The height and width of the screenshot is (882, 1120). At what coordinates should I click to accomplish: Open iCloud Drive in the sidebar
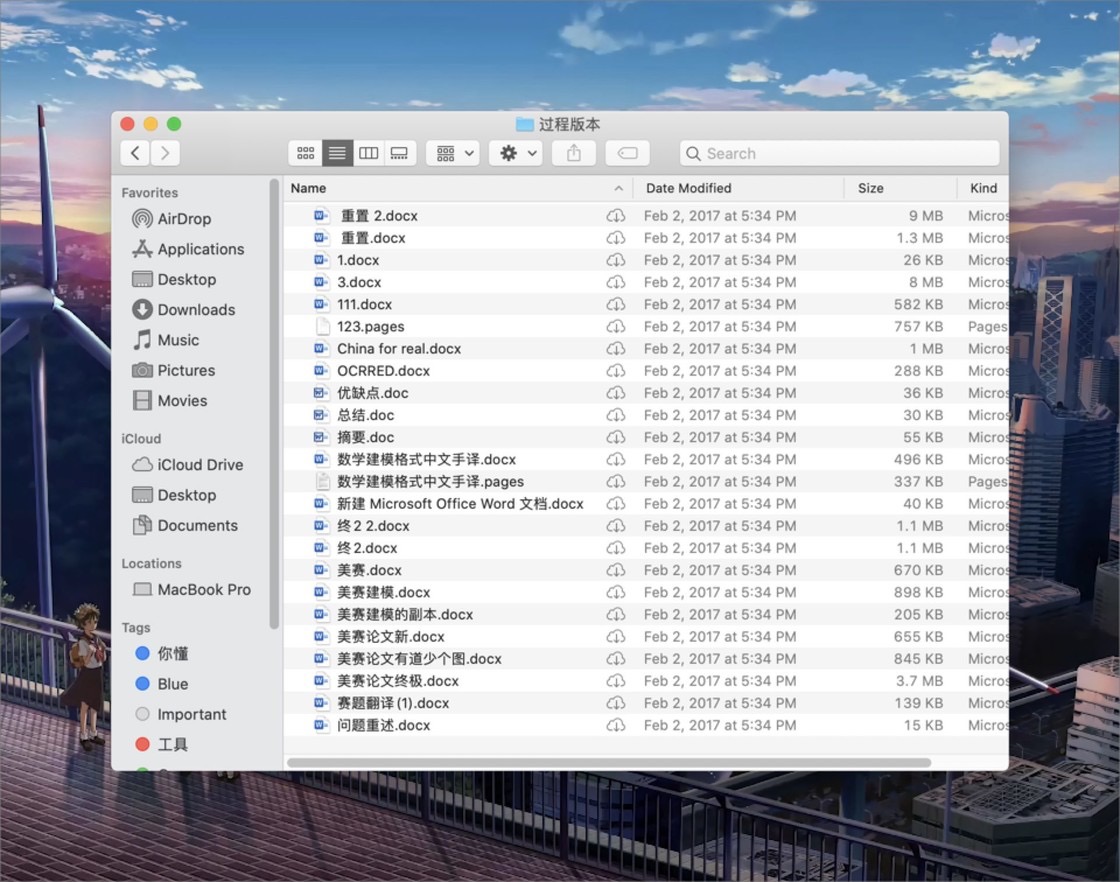tap(187, 465)
